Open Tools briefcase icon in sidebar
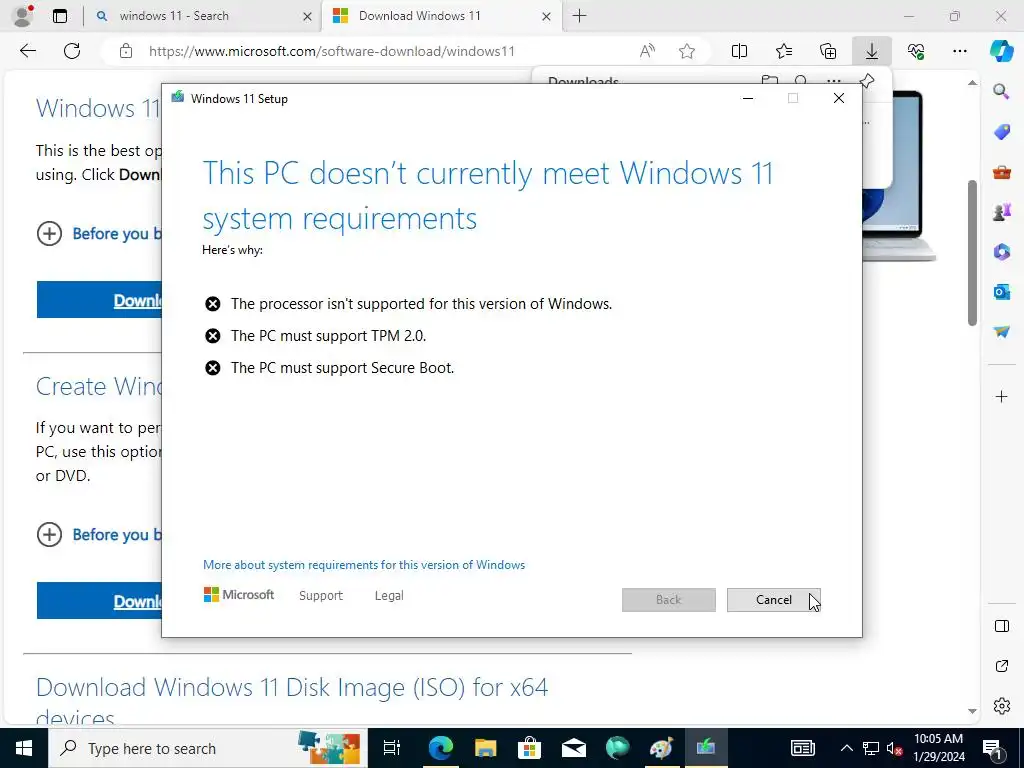Viewport: 1024px width, 768px height. pos(1001,172)
